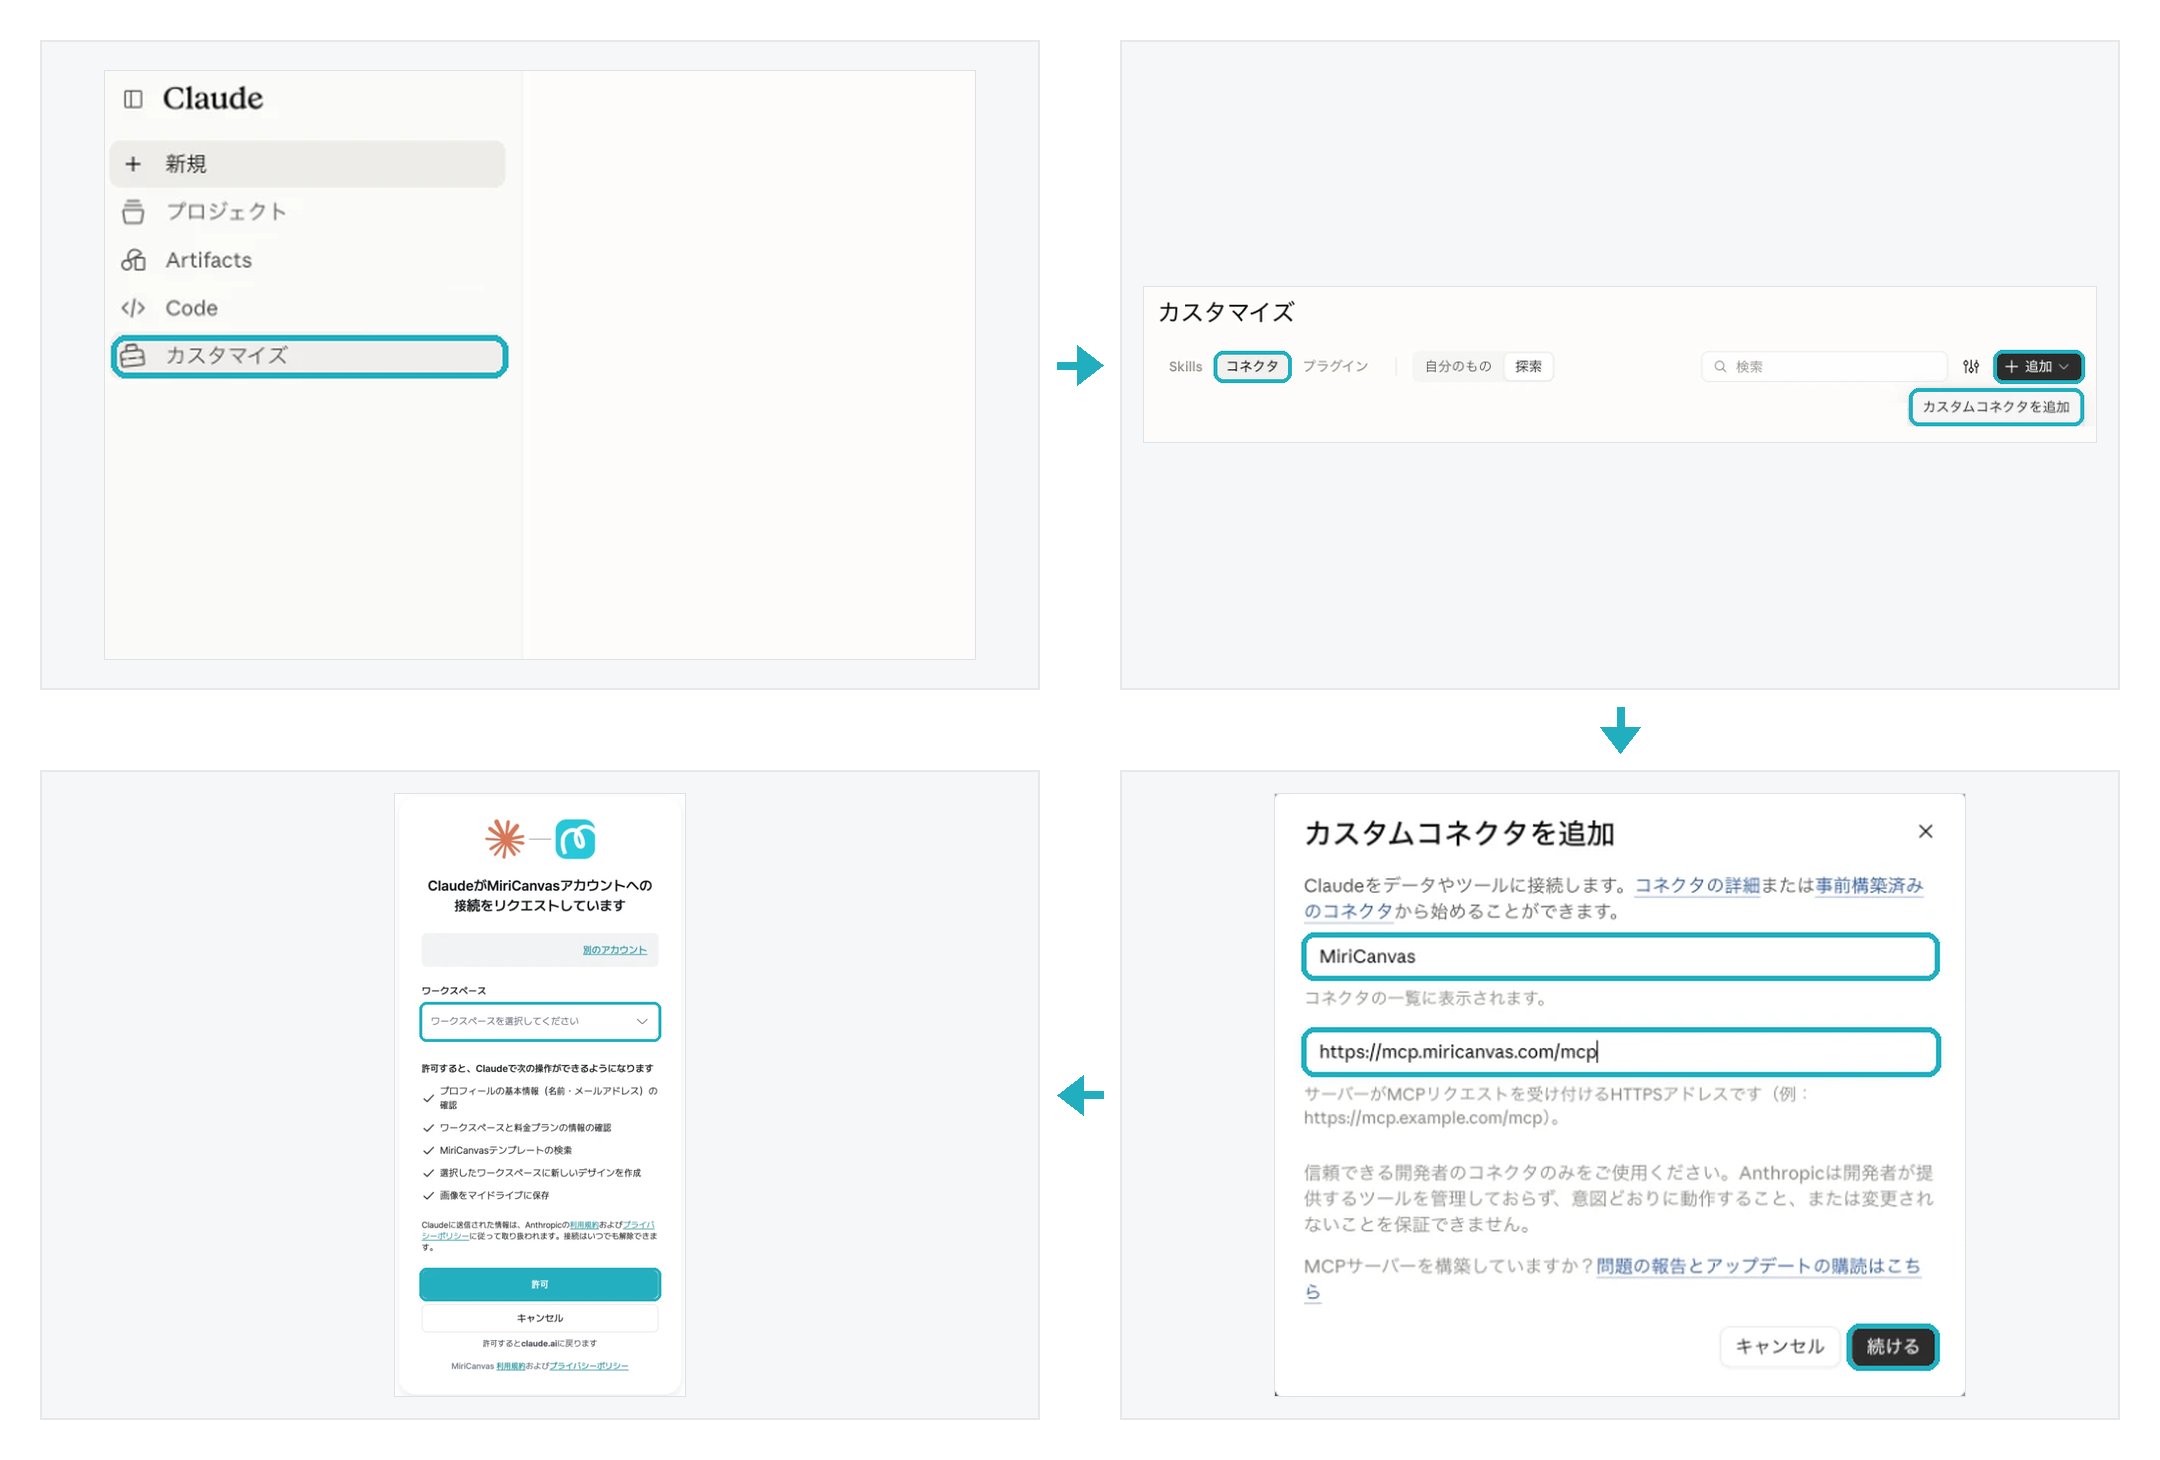The height and width of the screenshot is (1460, 2160).
Task: Open the プラグイン tab
Action: 1335,367
